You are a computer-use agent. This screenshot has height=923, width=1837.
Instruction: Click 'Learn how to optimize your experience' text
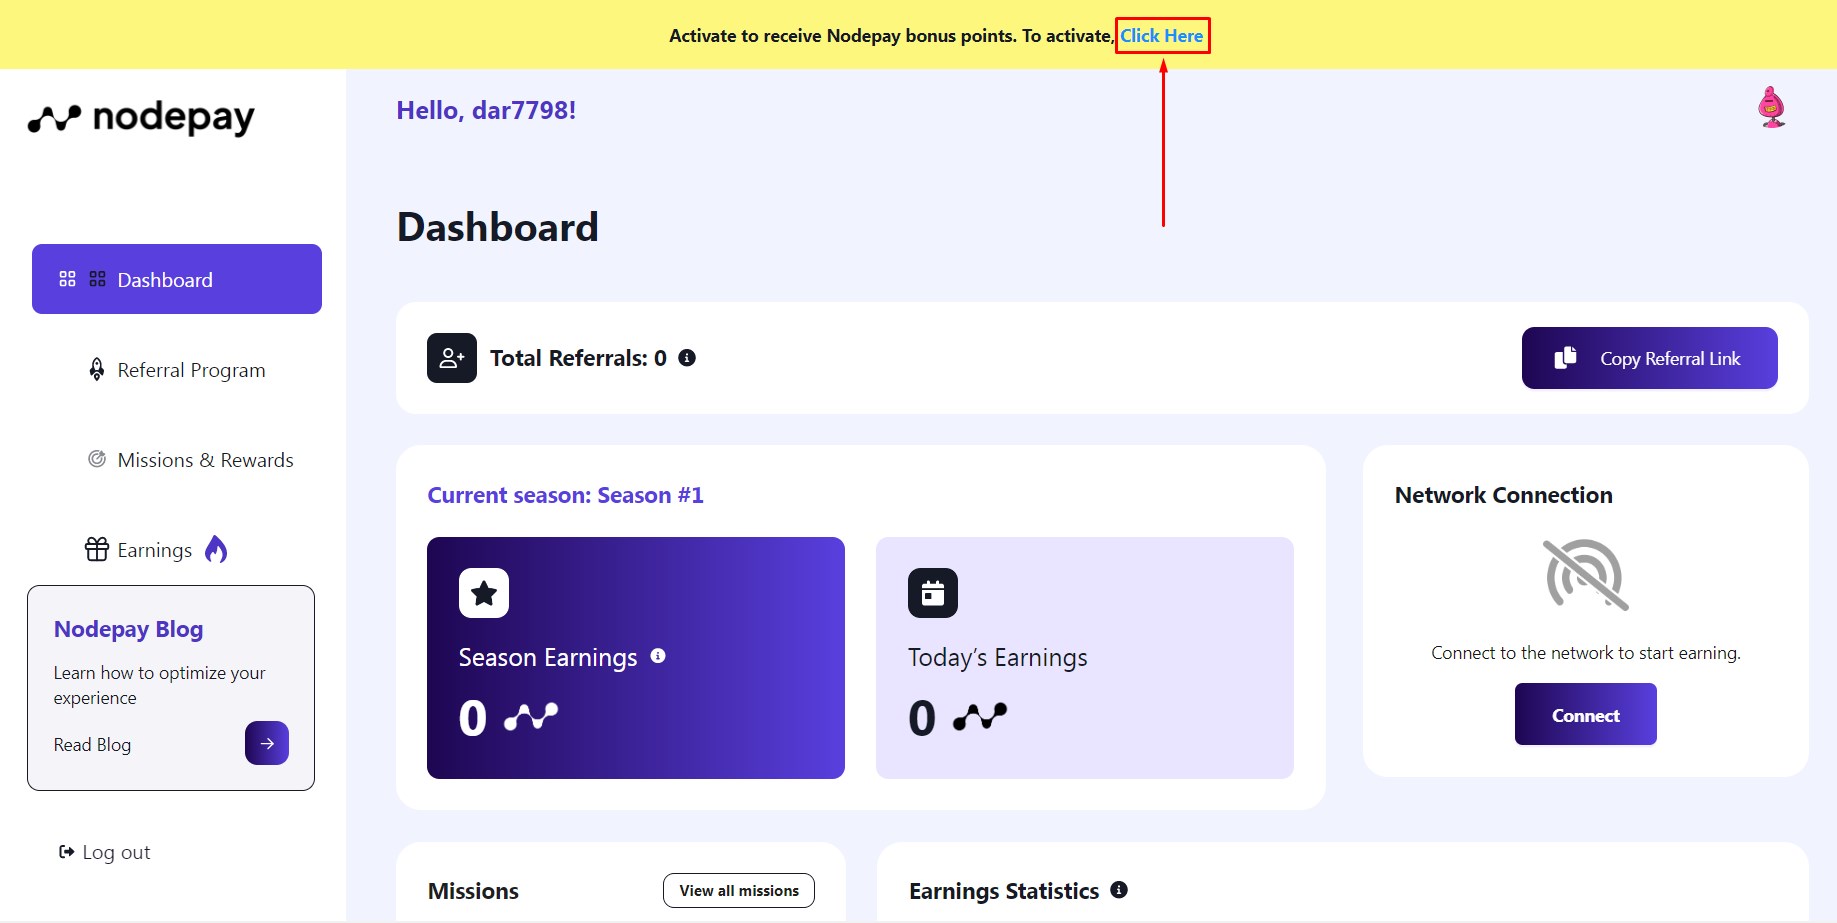(x=160, y=685)
